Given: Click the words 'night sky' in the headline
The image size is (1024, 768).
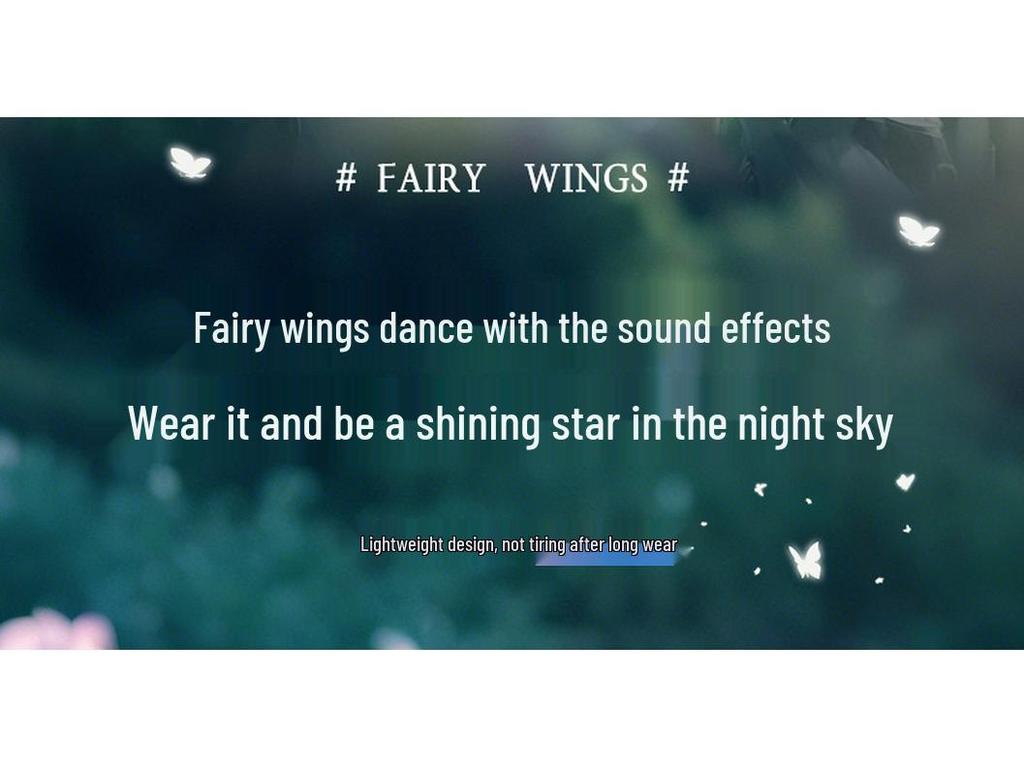Looking at the screenshot, I should pyautogui.click(x=815, y=425).
